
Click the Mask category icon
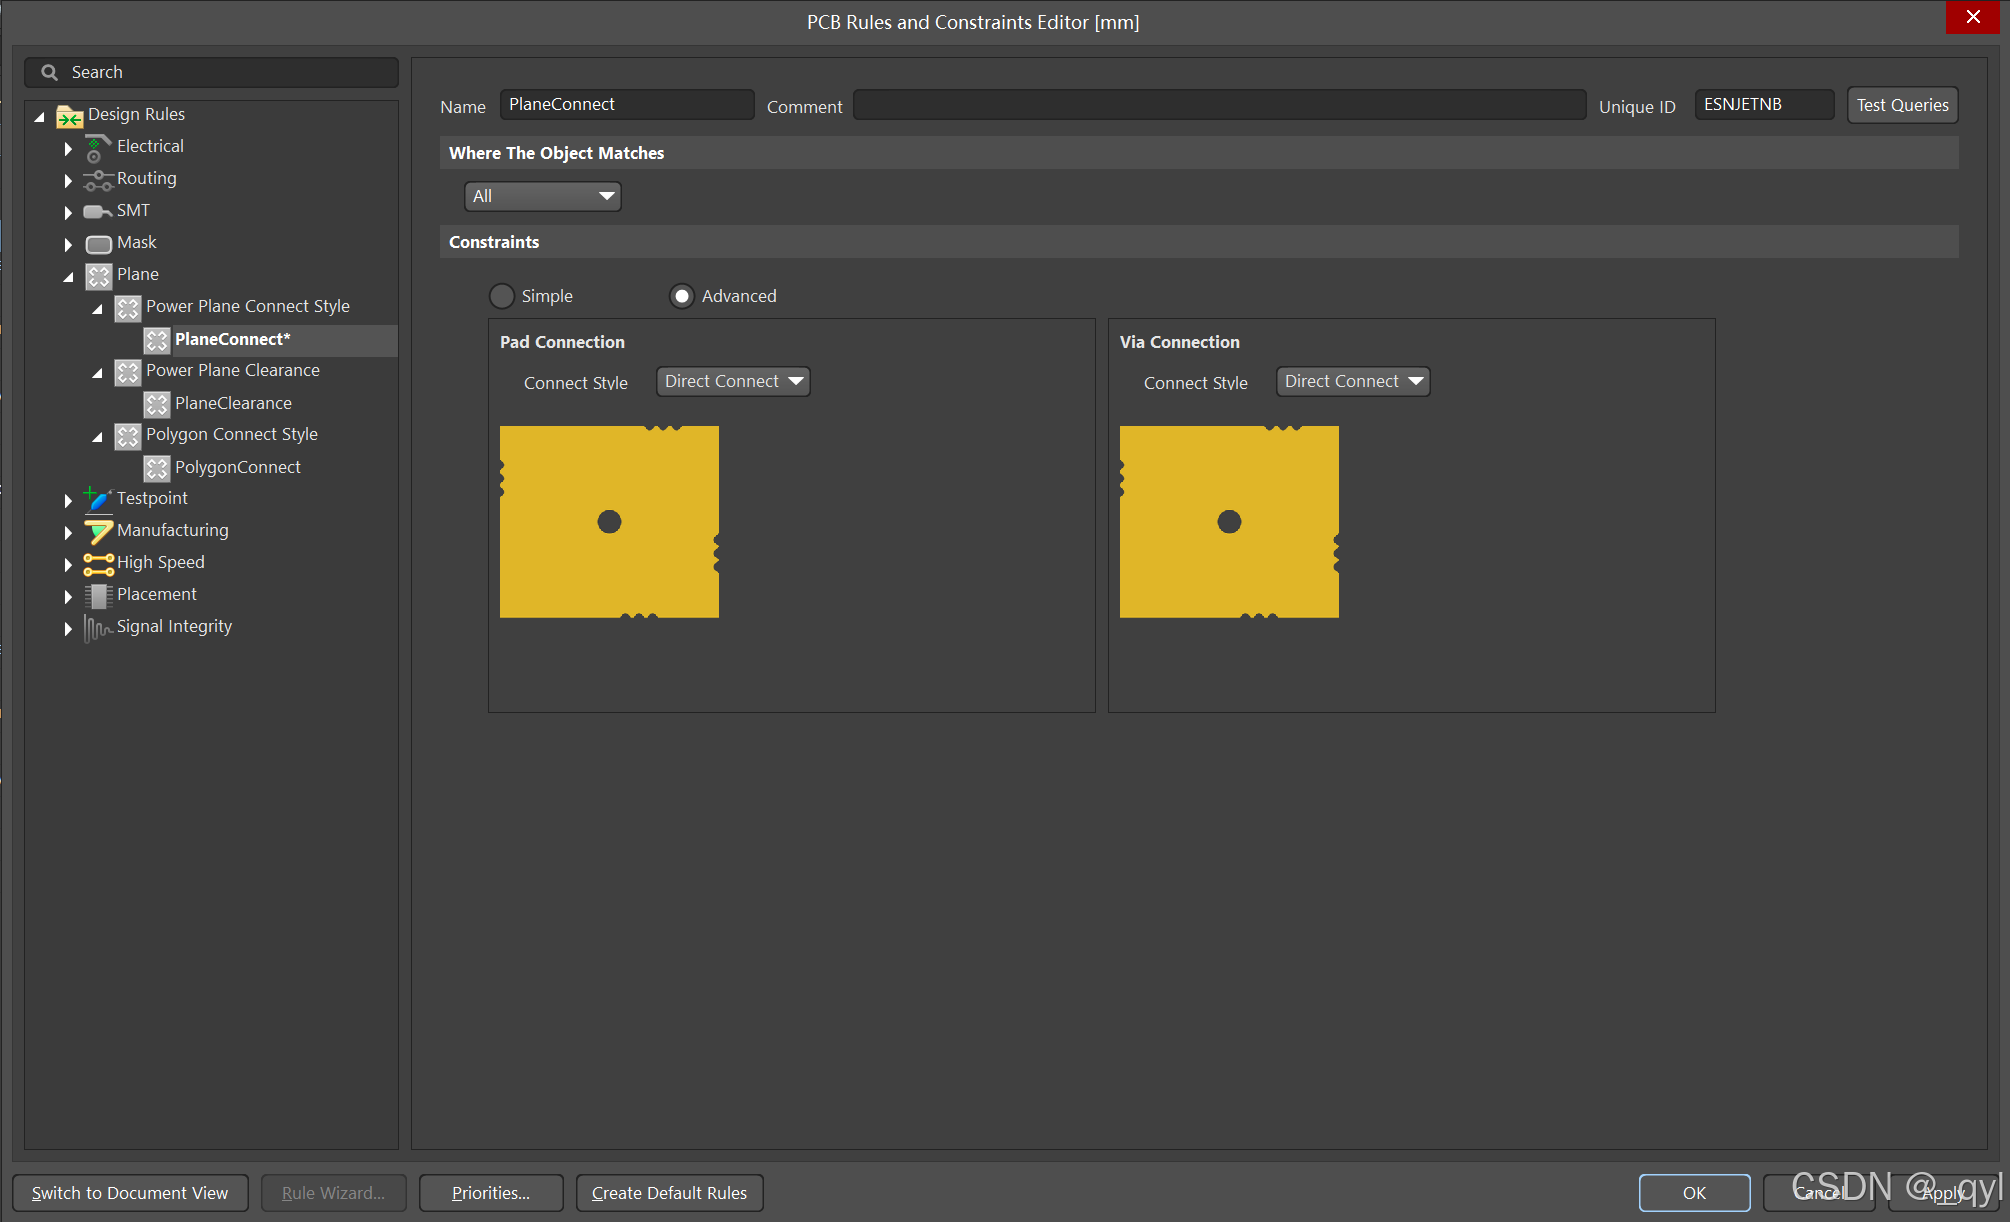98,243
